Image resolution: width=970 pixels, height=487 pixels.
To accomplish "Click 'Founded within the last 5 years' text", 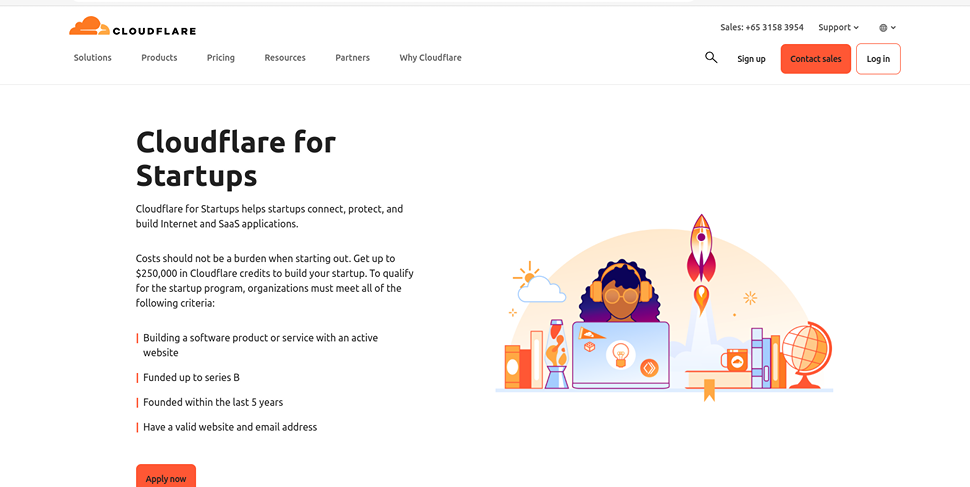I will pyautogui.click(x=213, y=402).
